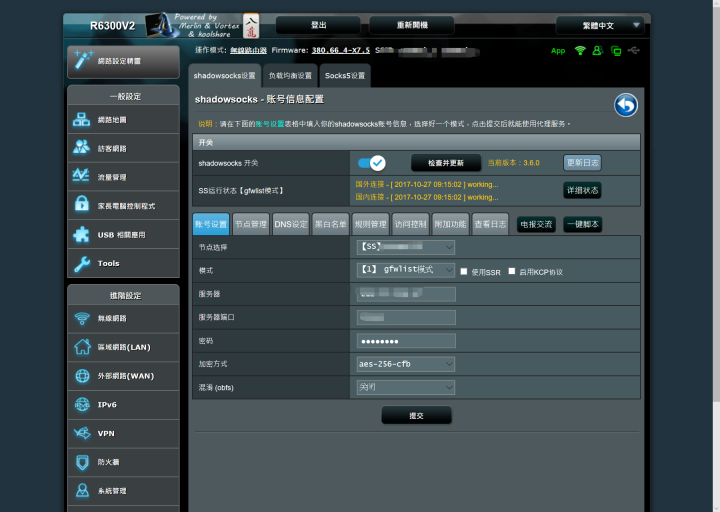Open the aes-256-cfb encryption dropdown
This screenshot has height=512, width=720.
[x=406, y=364]
